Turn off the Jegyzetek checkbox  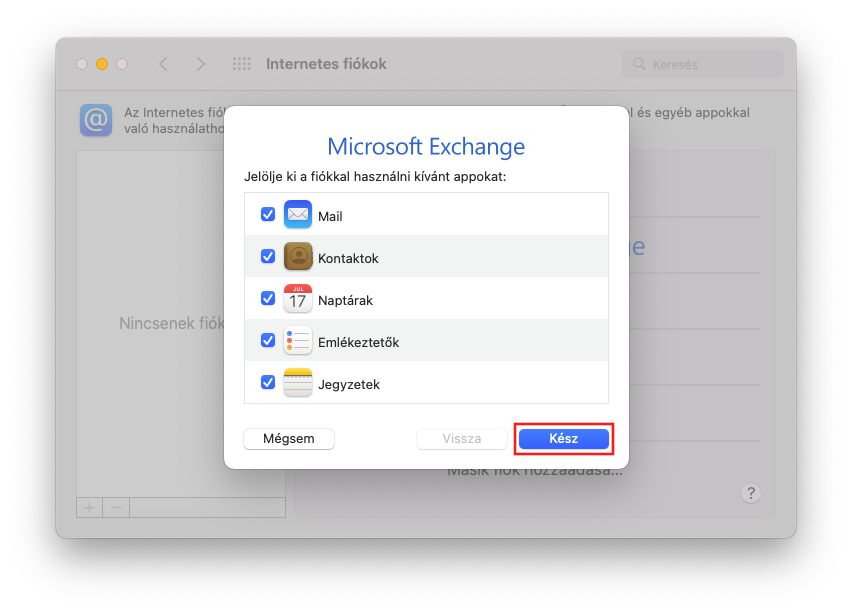(x=268, y=383)
